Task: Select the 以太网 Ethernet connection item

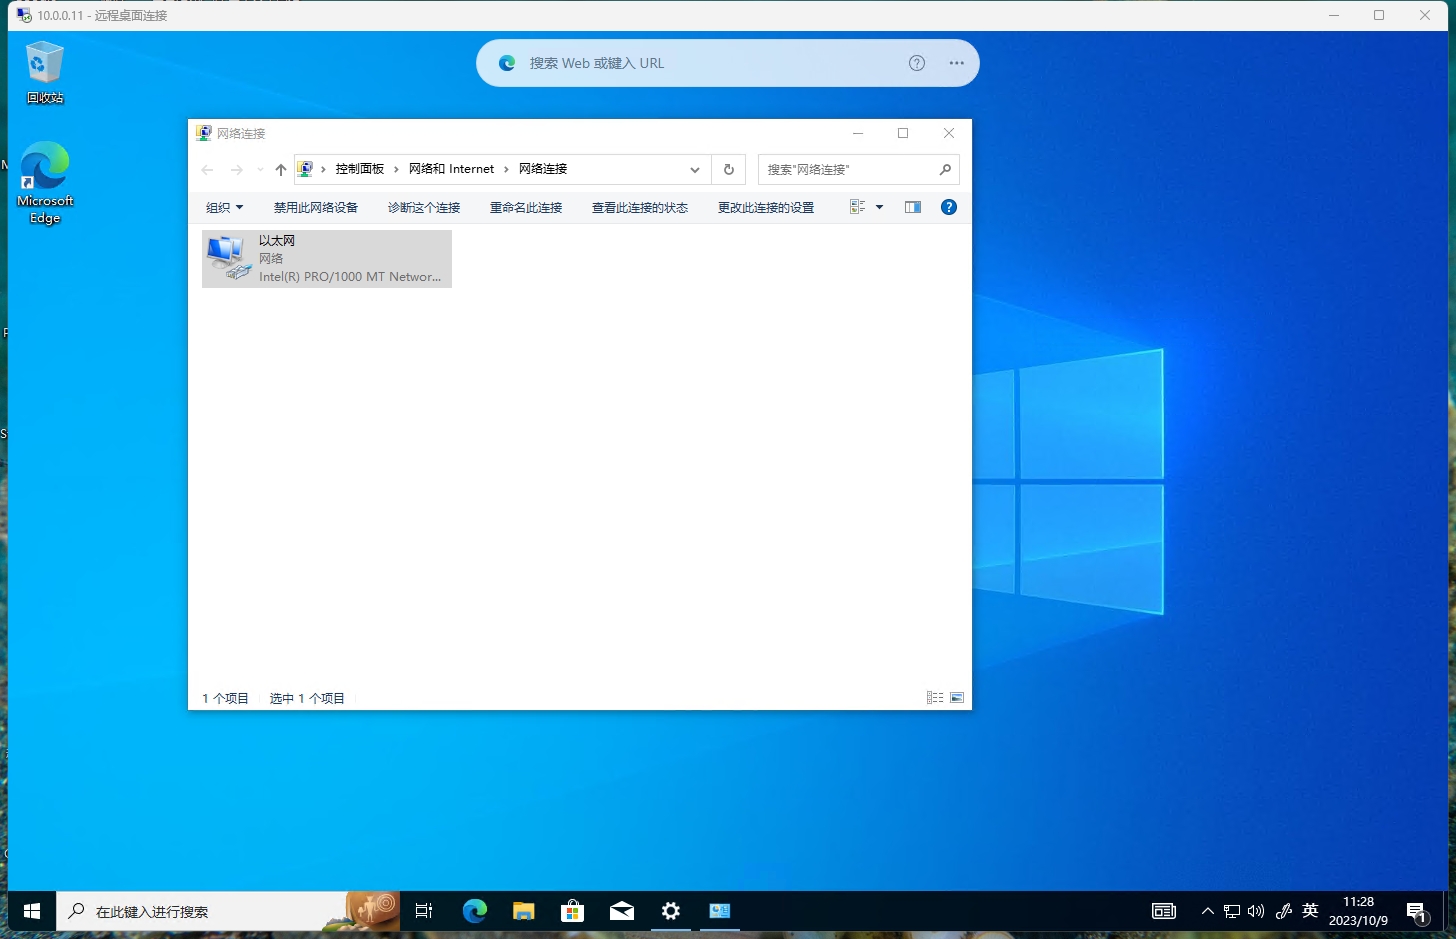Action: click(327, 258)
